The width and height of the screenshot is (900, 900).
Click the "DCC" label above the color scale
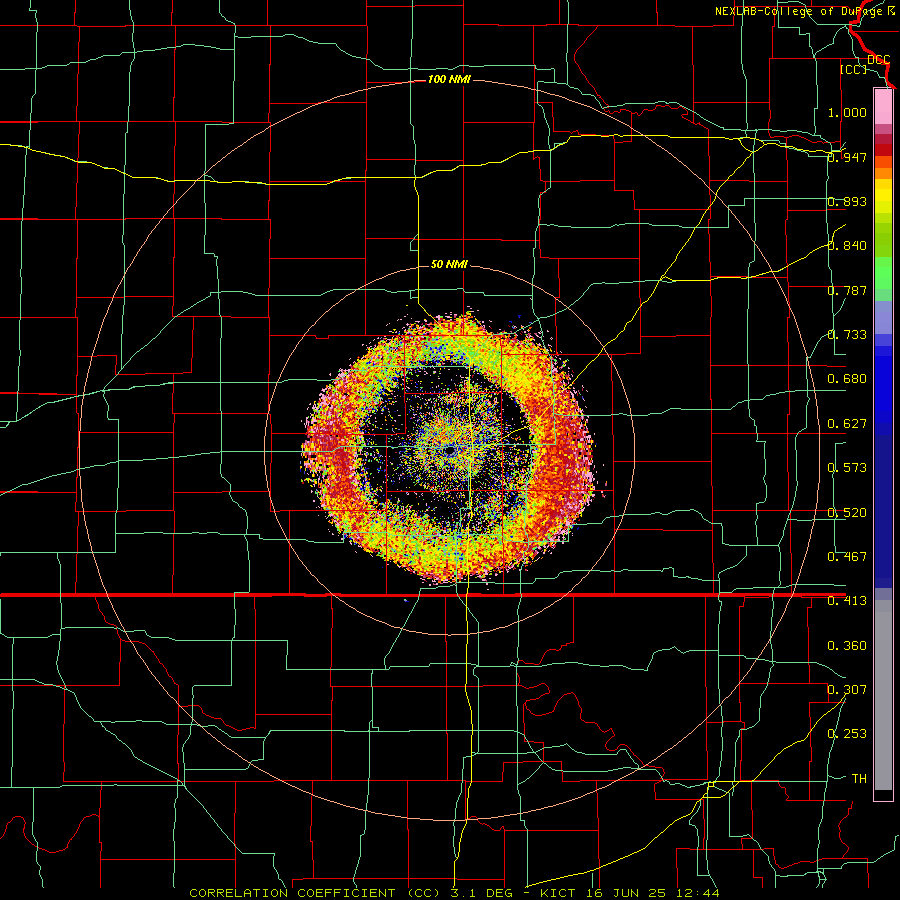[878, 59]
